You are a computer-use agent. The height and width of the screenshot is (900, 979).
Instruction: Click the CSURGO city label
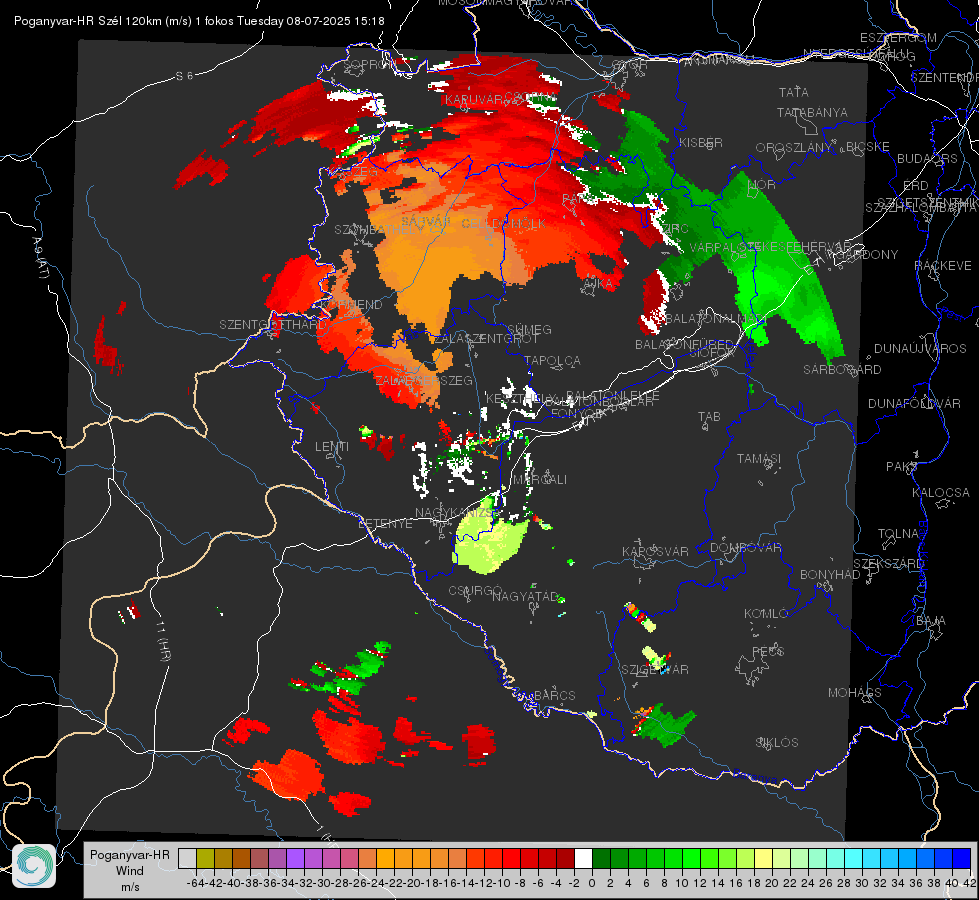coord(475,590)
